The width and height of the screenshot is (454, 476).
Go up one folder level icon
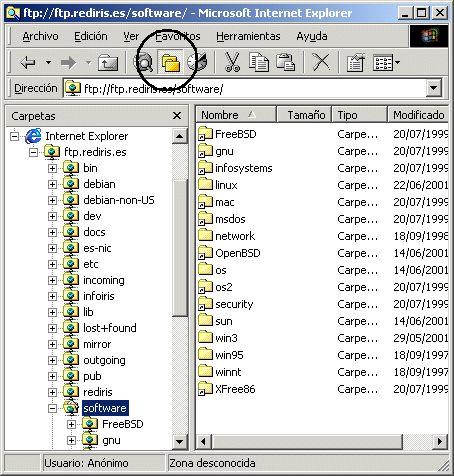pyautogui.click(x=108, y=62)
